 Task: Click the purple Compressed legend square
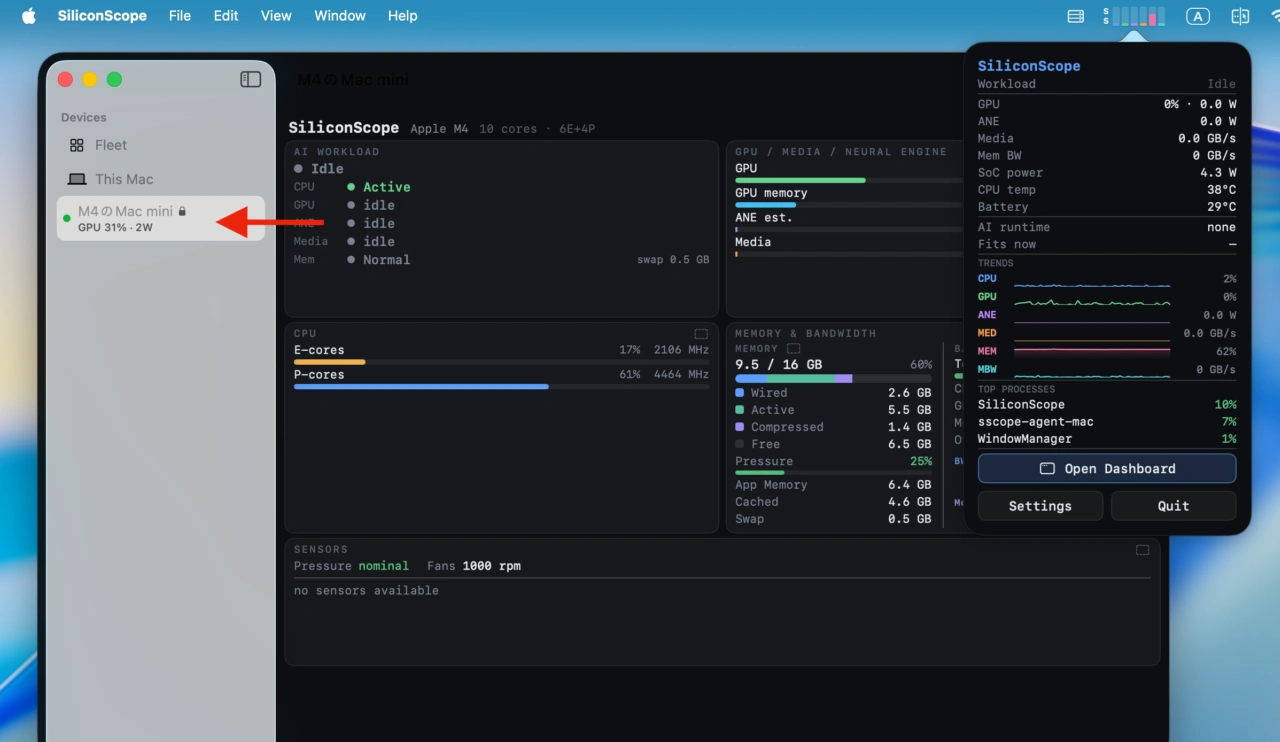pyautogui.click(x=740, y=427)
